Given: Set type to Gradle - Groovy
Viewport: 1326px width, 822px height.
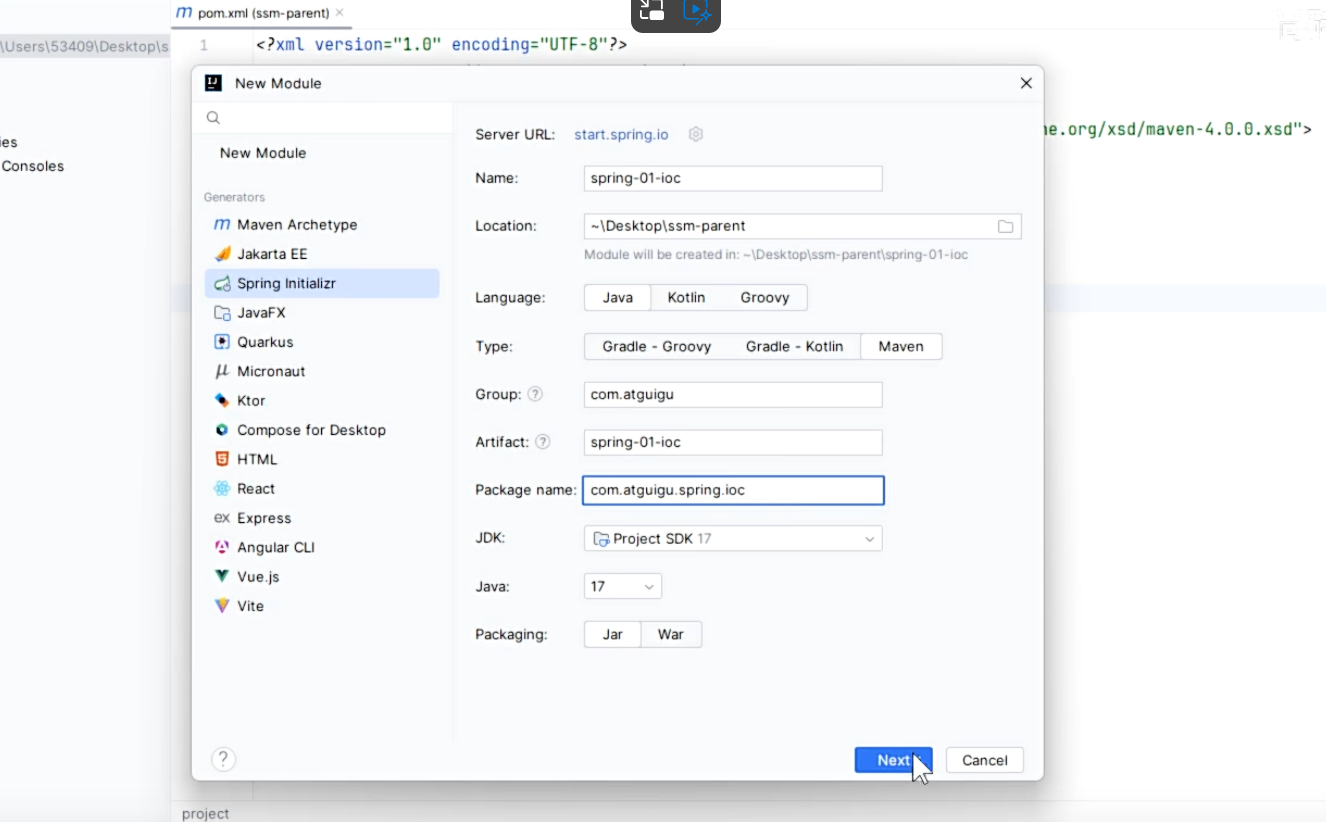Looking at the screenshot, I should pos(657,346).
